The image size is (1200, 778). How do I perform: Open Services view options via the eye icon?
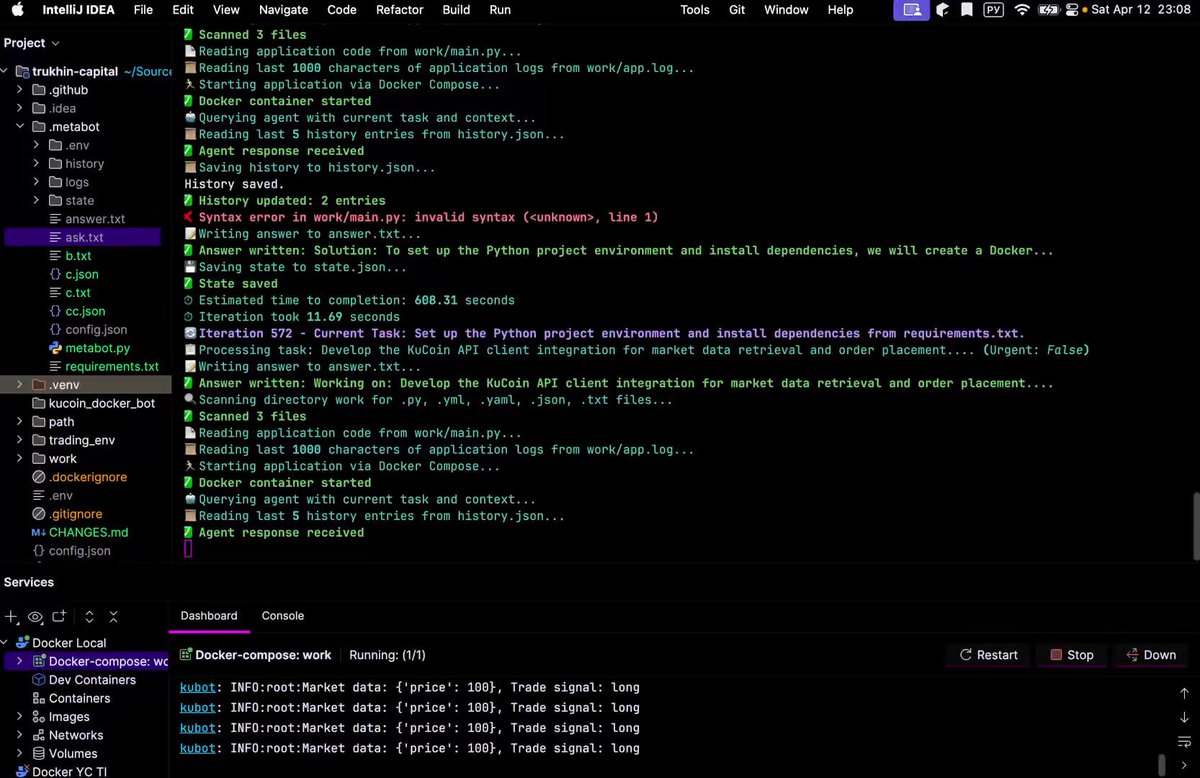35,617
